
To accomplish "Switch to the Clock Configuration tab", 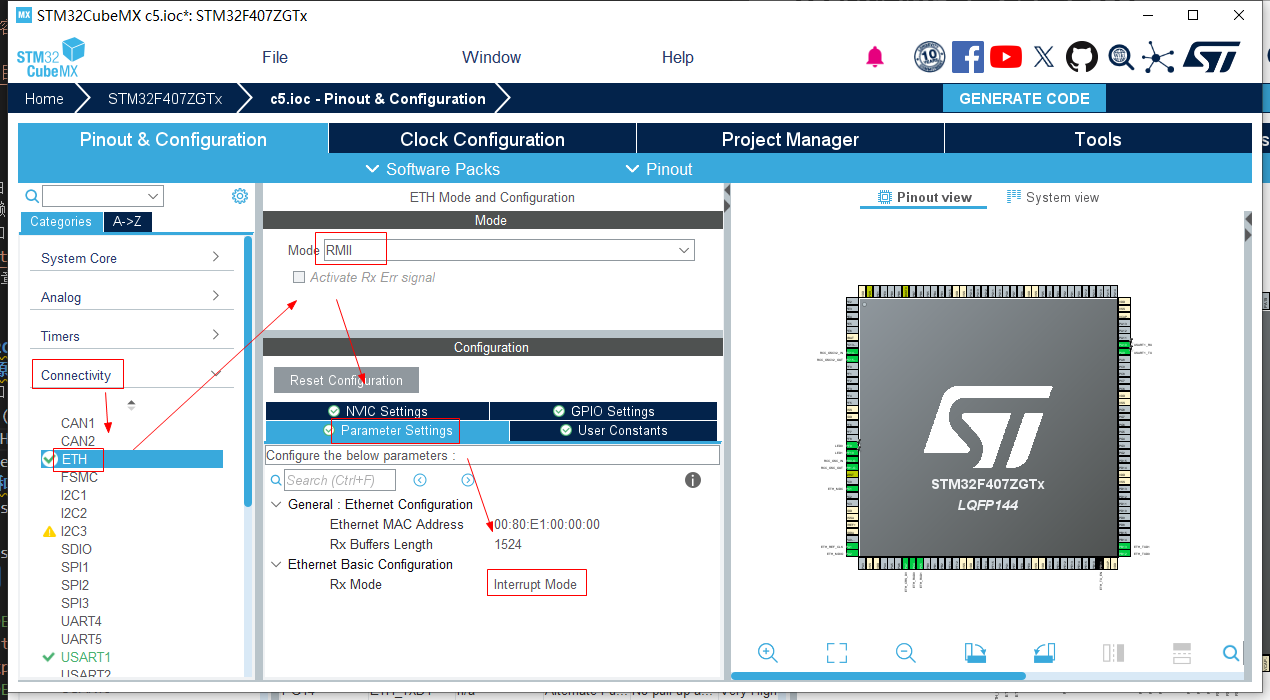I will pos(482,139).
